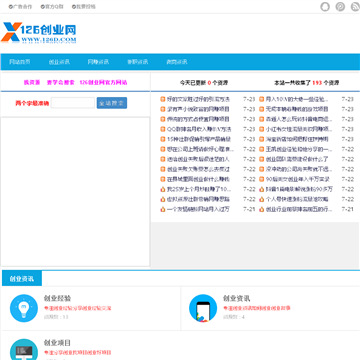Click orange icon beside 淘宝 article
360x360 pixels.
(262, 139)
